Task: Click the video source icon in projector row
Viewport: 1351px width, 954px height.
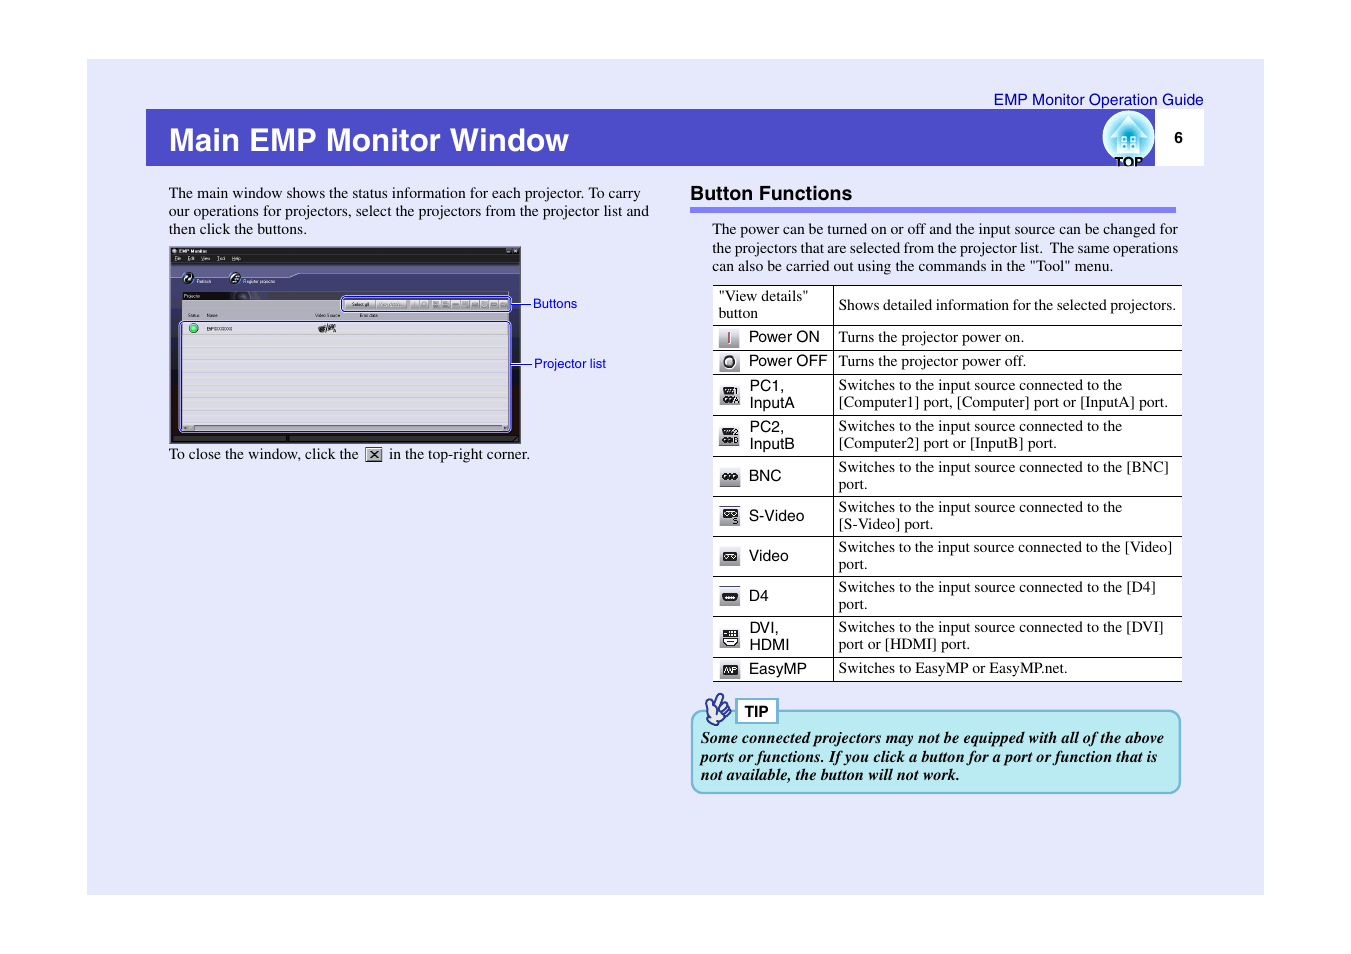Action: coord(327,328)
